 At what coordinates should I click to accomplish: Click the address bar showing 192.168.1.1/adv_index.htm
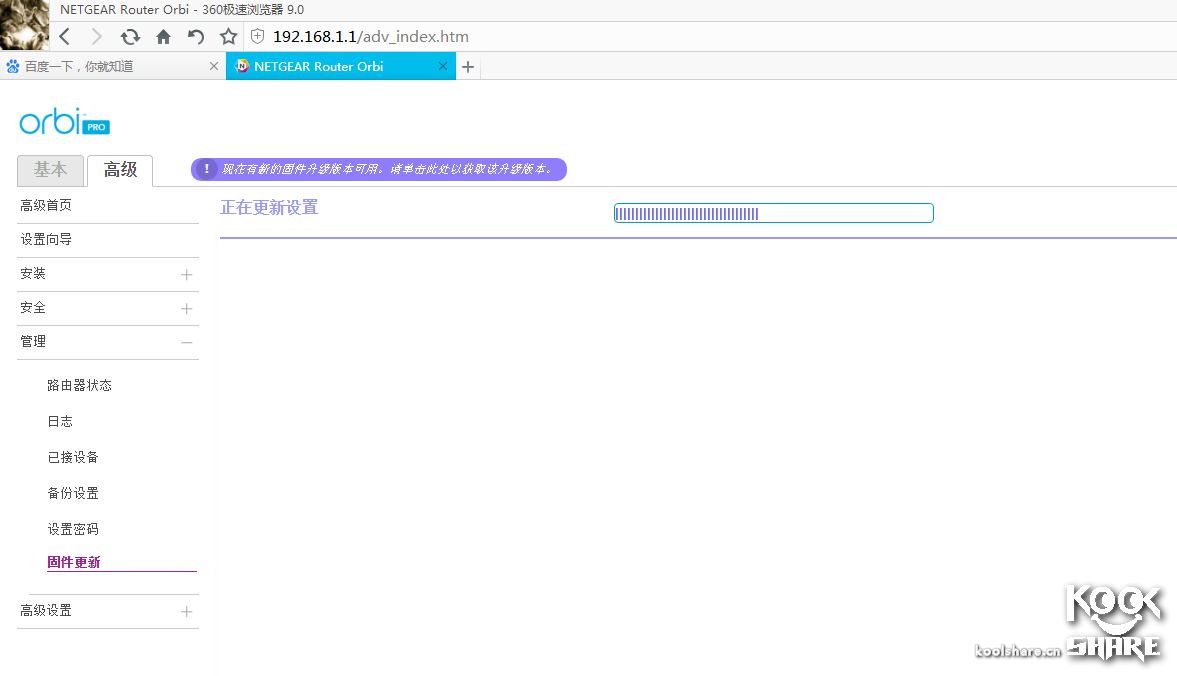tap(371, 36)
